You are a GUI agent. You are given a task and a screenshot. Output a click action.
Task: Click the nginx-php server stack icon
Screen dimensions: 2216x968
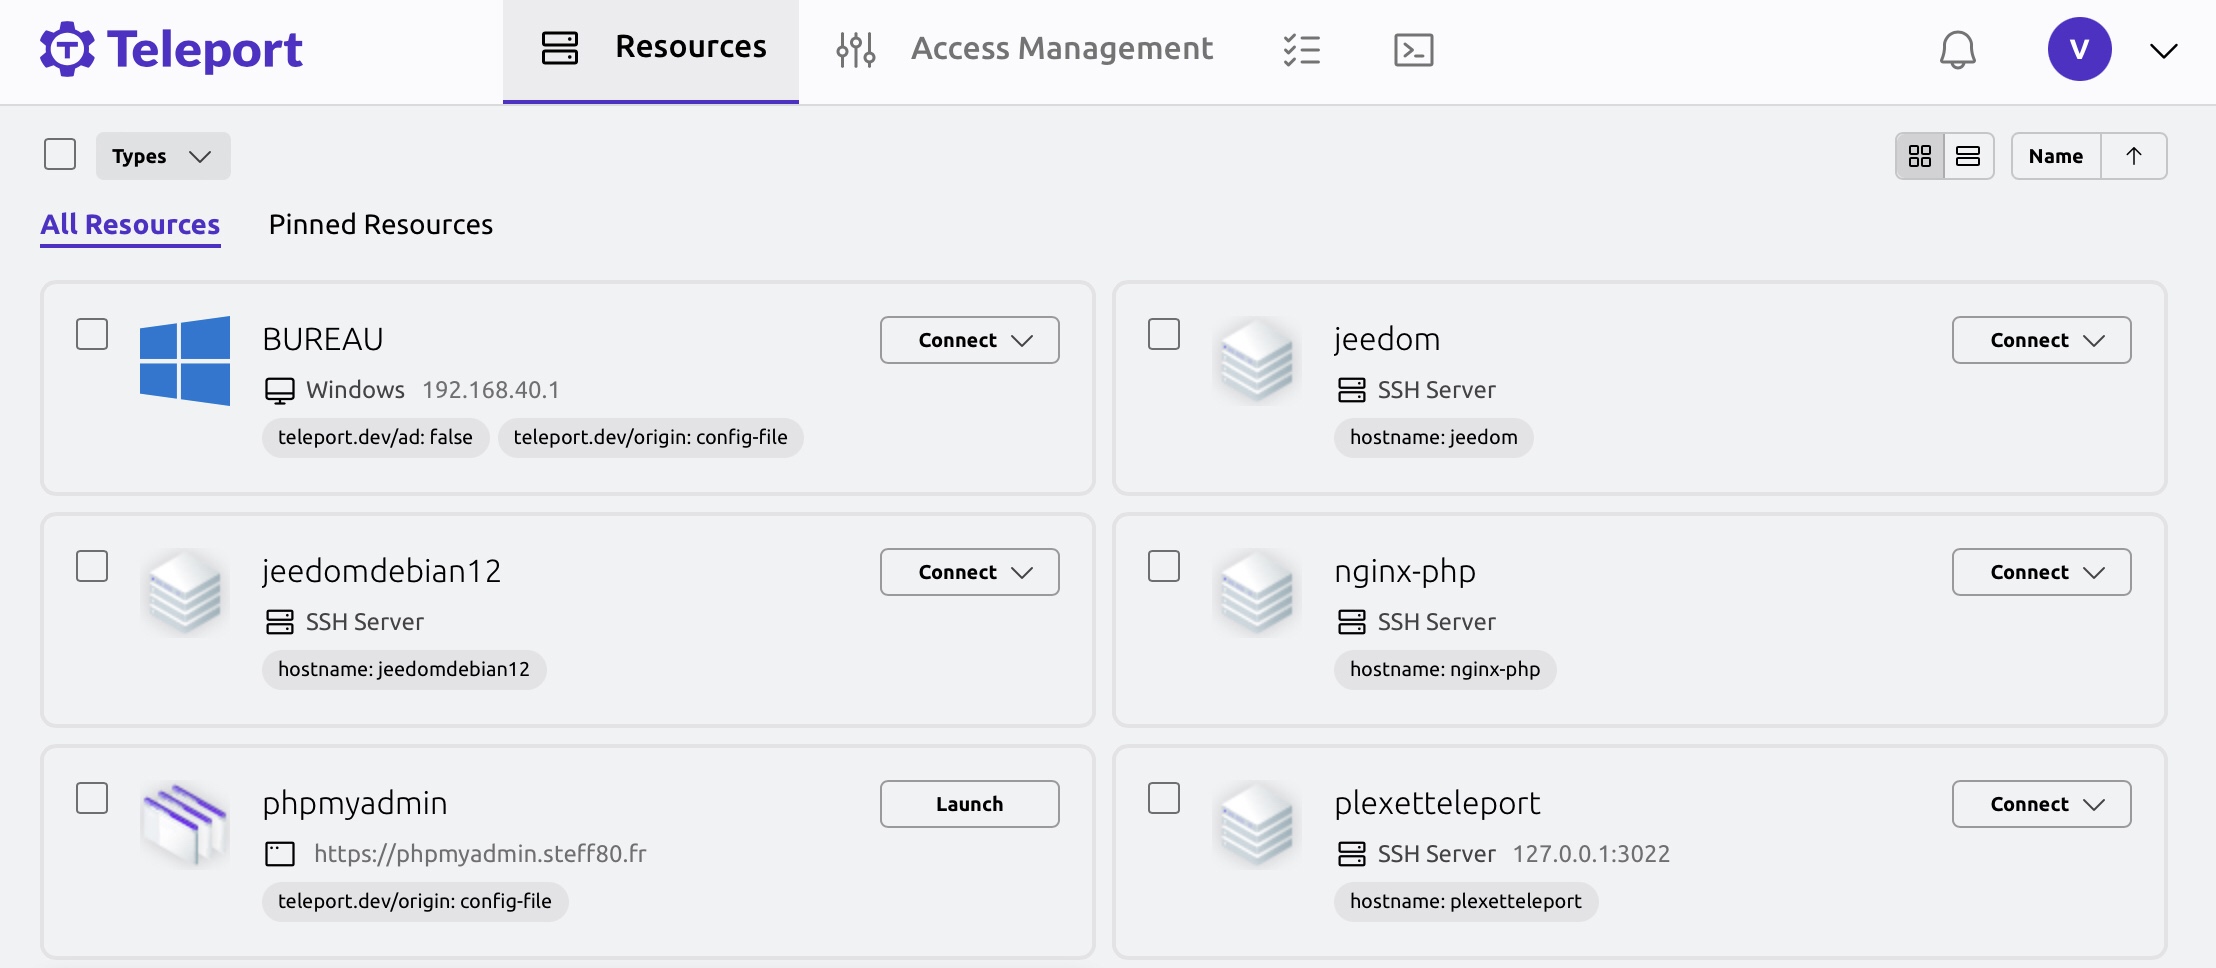point(1257,593)
